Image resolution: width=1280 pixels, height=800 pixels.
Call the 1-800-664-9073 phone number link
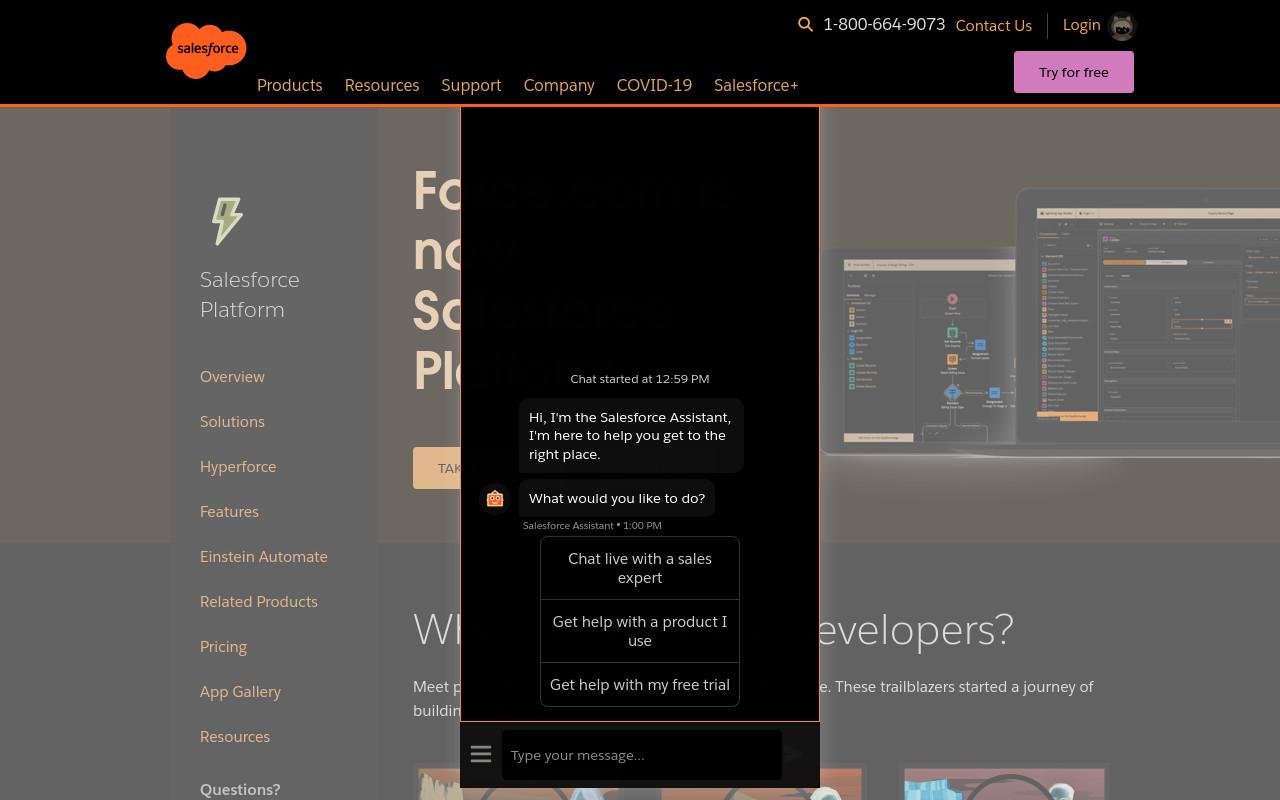coord(884,24)
